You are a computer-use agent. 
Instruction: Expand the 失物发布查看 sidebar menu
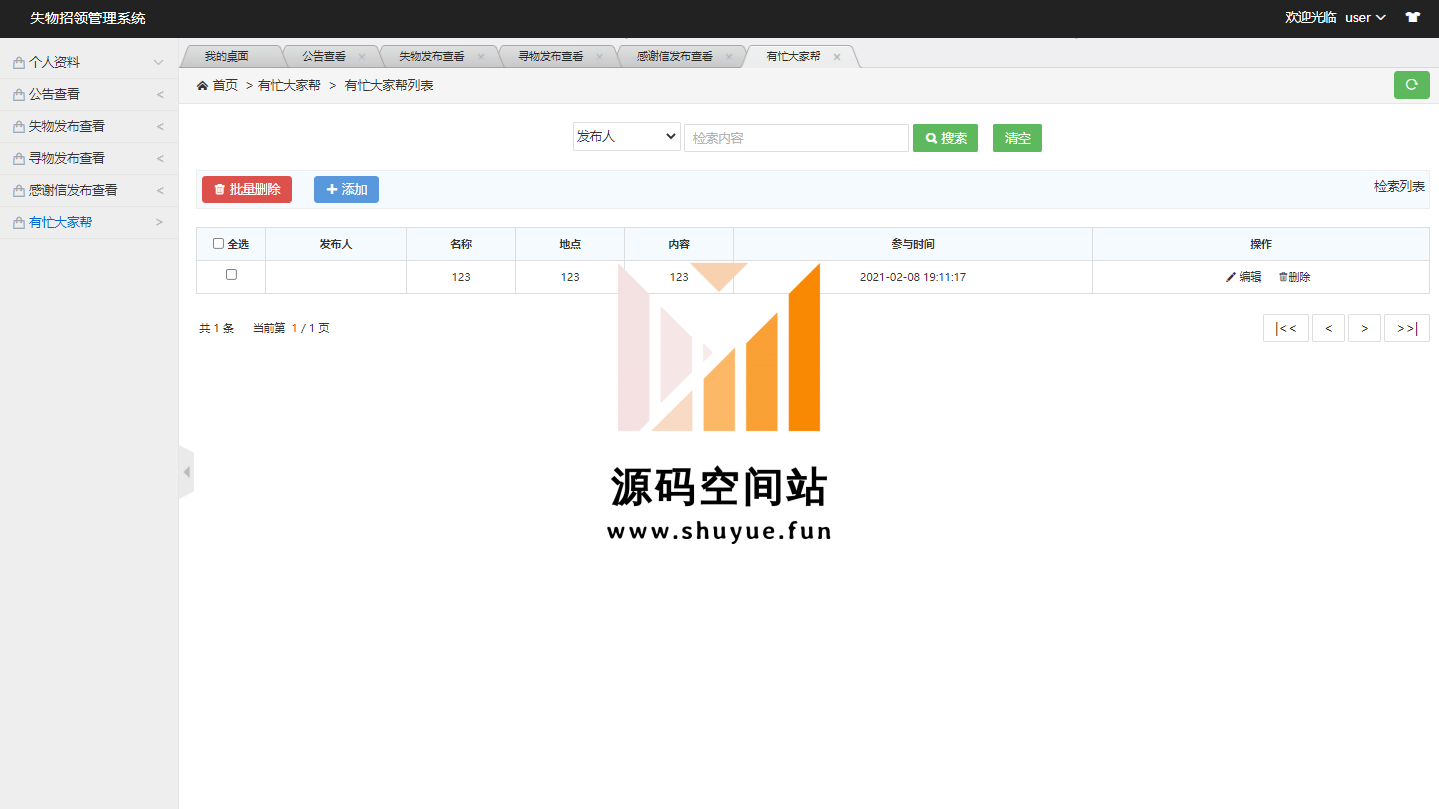[88, 126]
